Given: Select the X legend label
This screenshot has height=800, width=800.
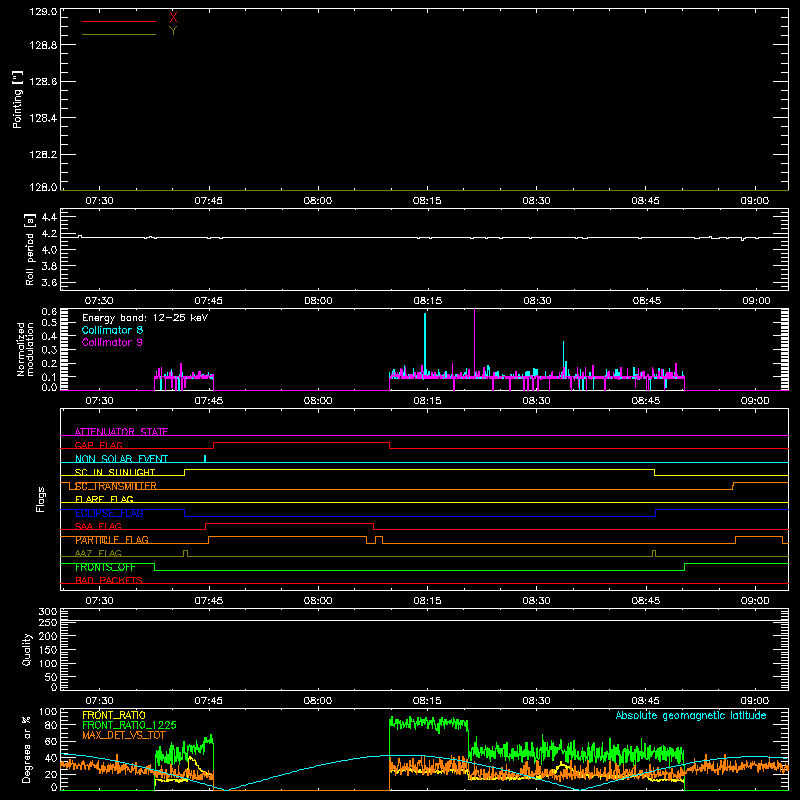Looking at the screenshot, I should click(173, 17).
